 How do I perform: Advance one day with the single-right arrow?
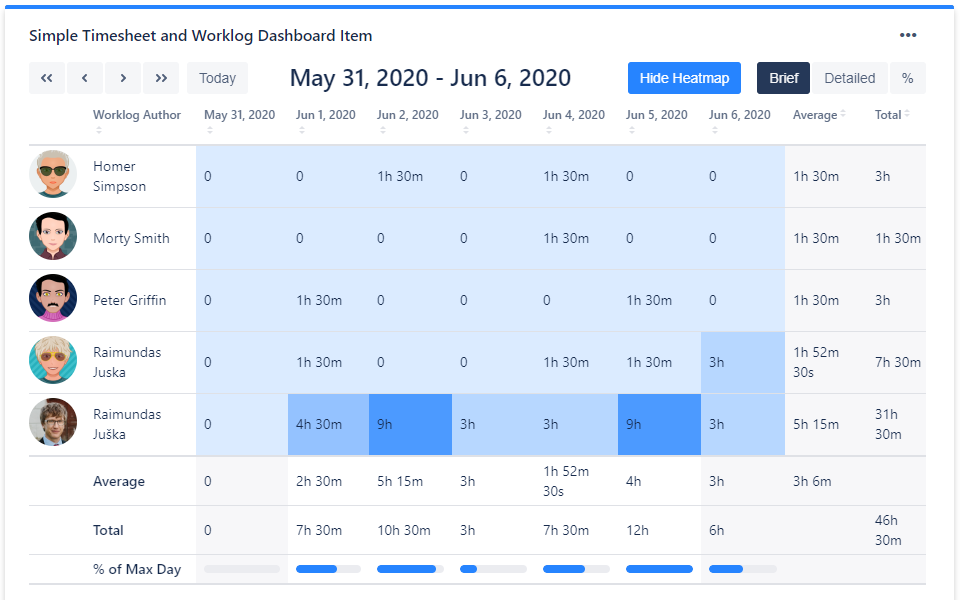click(x=123, y=78)
